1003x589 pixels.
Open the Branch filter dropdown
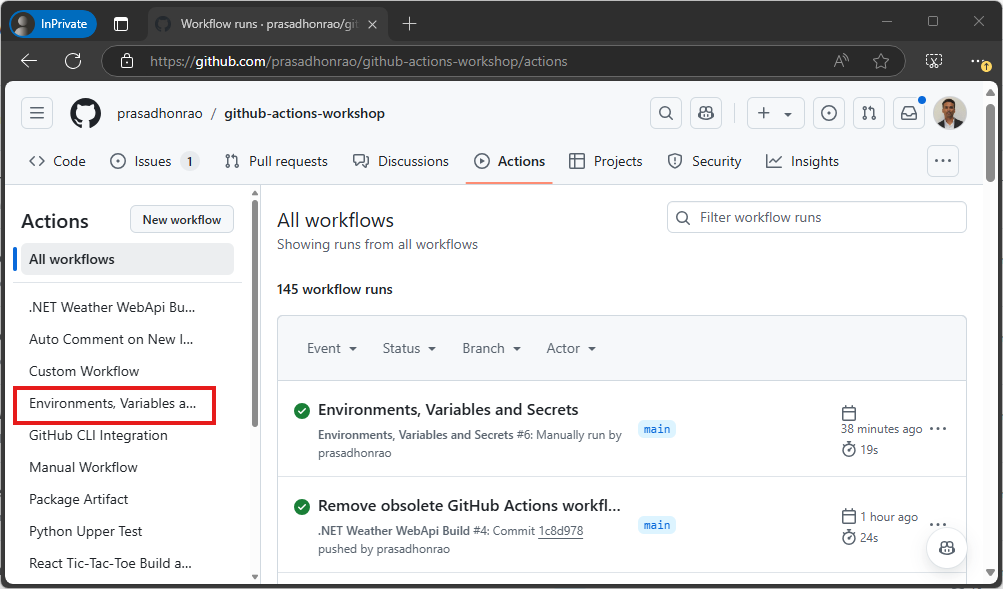point(490,348)
